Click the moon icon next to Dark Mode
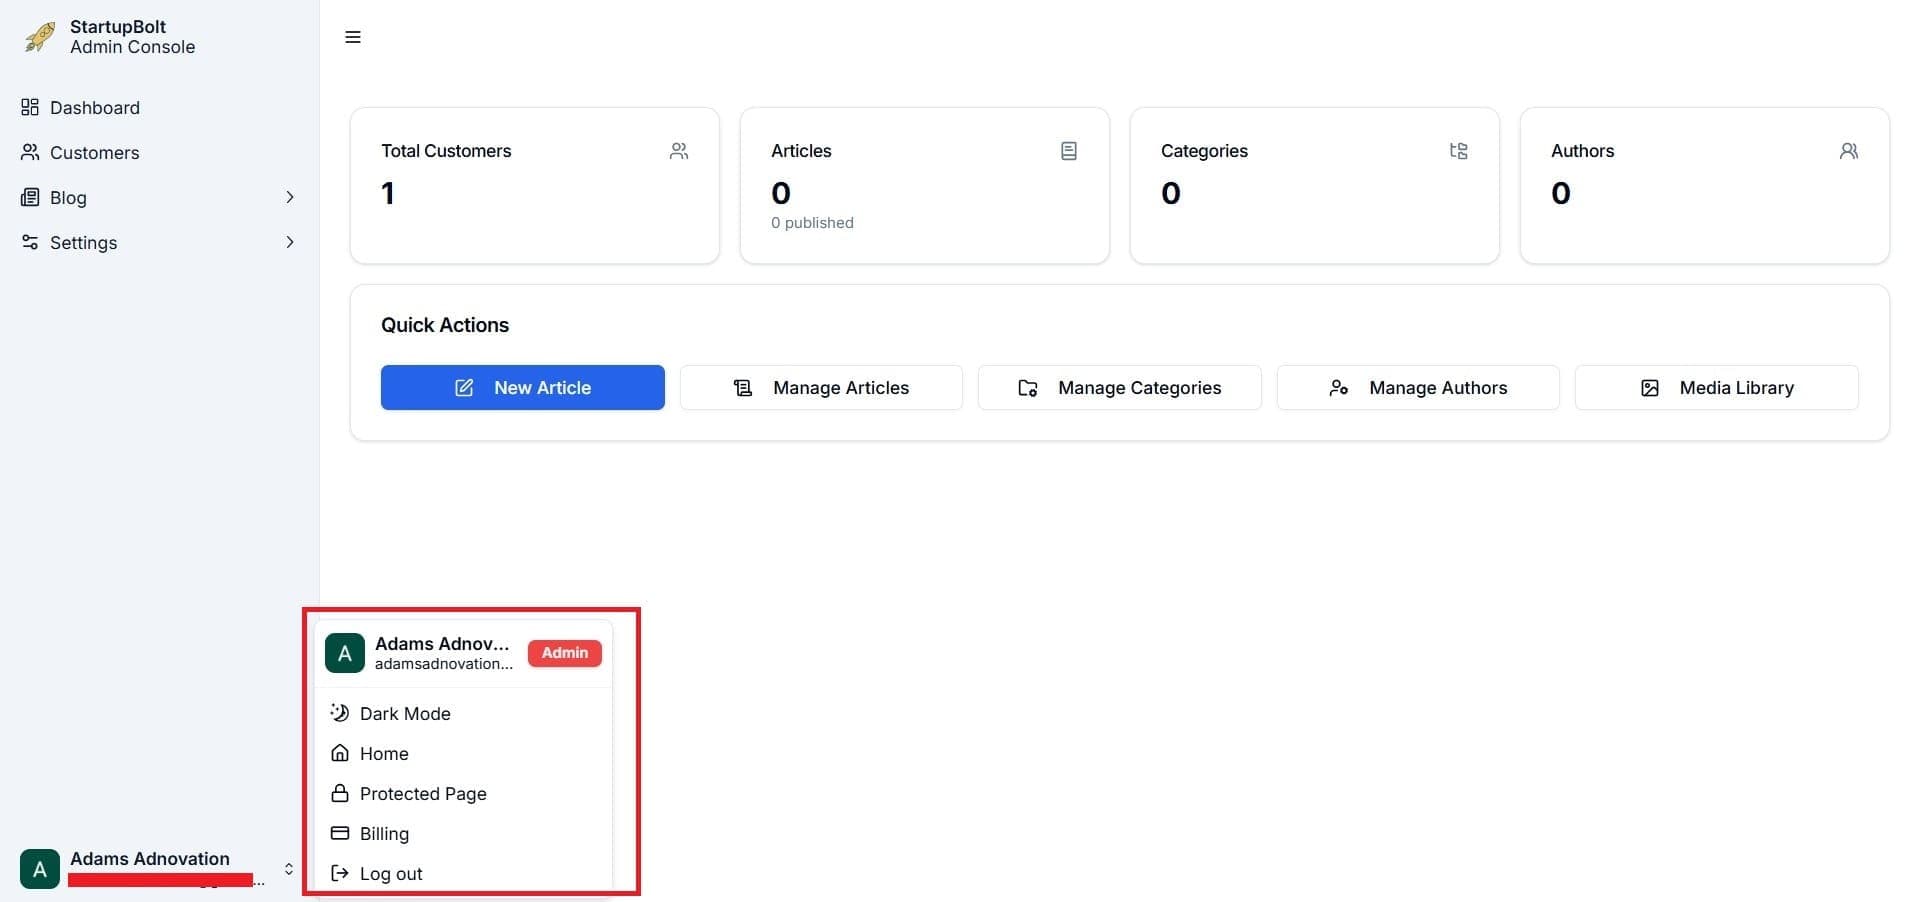The width and height of the screenshot is (1907, 902). (x=340, y=713)
